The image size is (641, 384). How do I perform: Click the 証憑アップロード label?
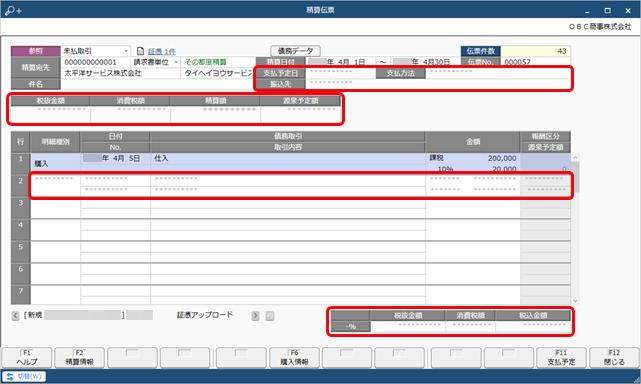(205, 315)
